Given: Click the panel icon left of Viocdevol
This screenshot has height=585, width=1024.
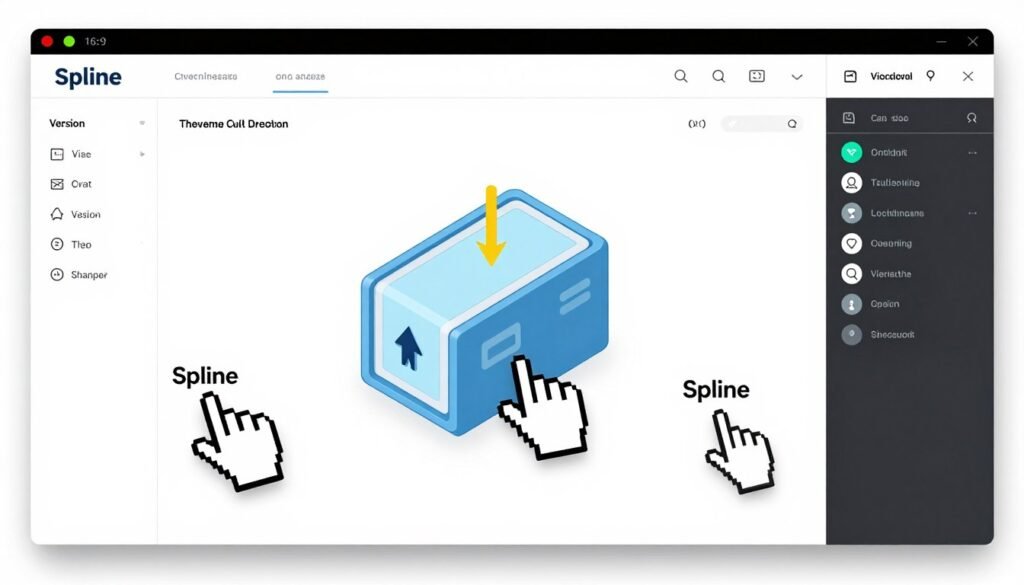Looking at the screenshot, I should (x=850, y=76).
